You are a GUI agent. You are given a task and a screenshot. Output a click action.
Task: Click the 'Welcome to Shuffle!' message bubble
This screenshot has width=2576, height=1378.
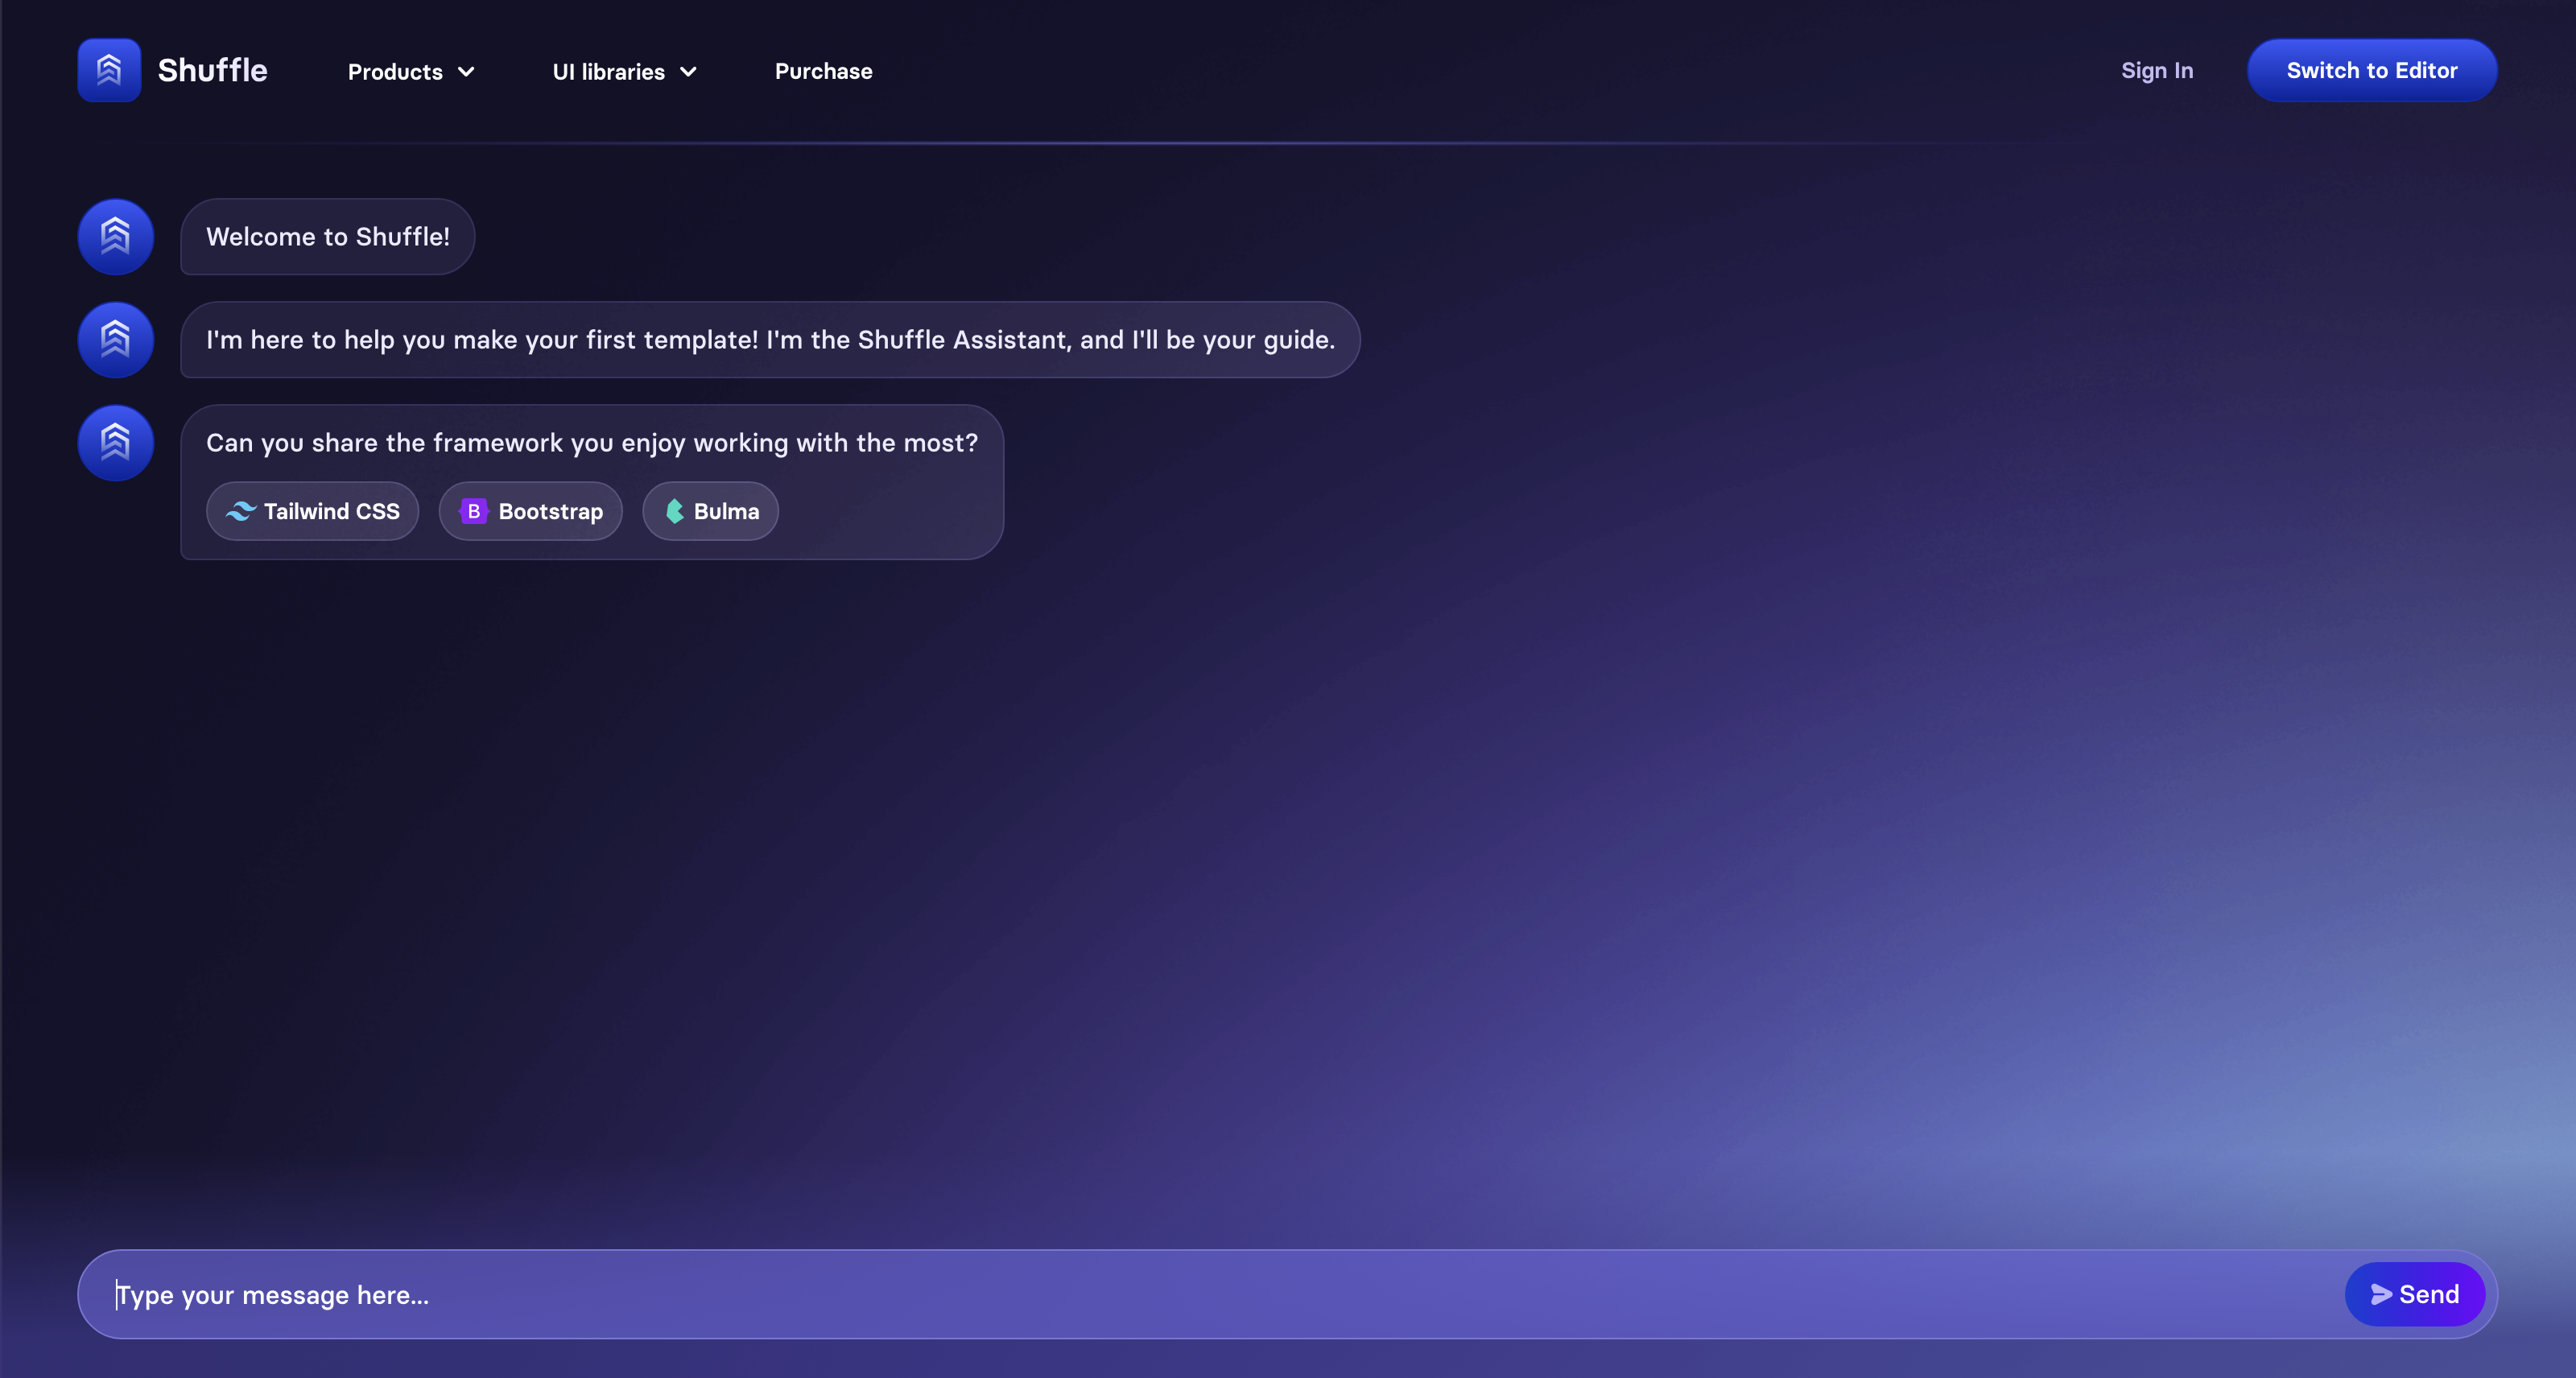point(327,237)
